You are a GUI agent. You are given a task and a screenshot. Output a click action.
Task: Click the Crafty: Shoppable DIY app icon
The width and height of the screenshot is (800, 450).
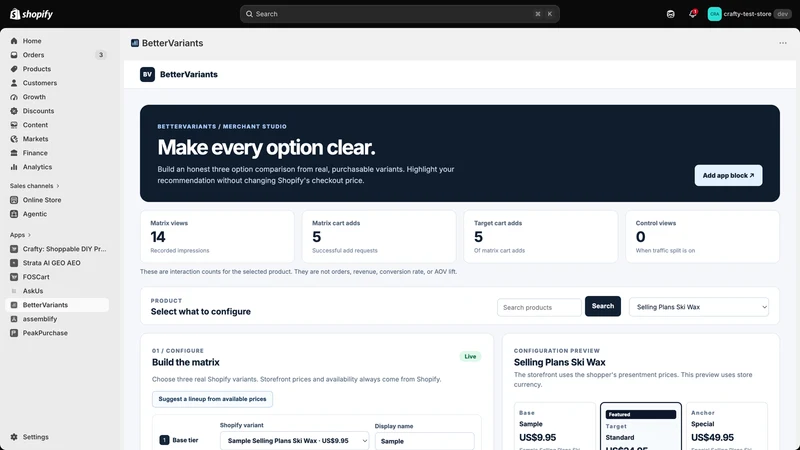tap(14, 249)
